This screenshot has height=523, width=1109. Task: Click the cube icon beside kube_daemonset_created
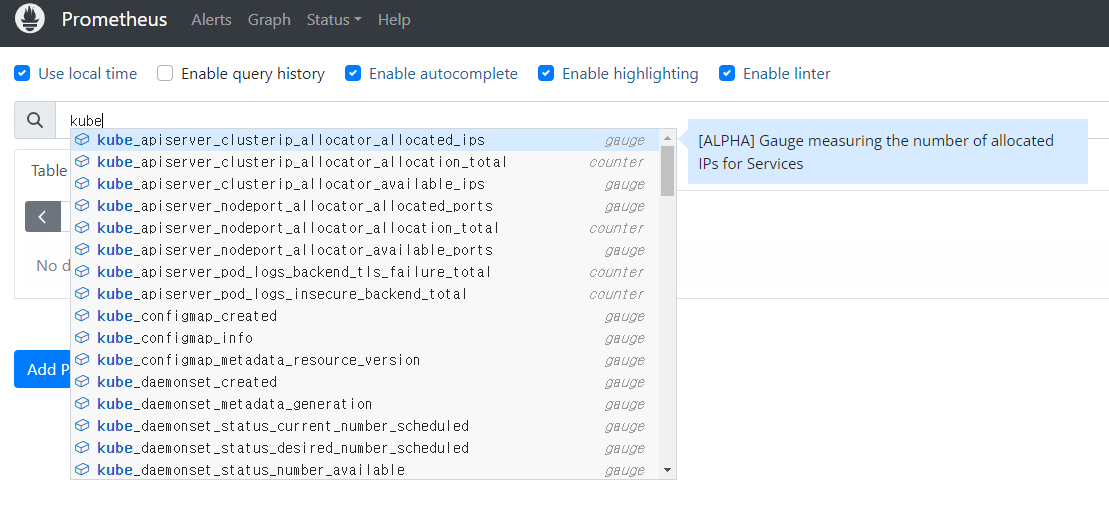[82, 382]
